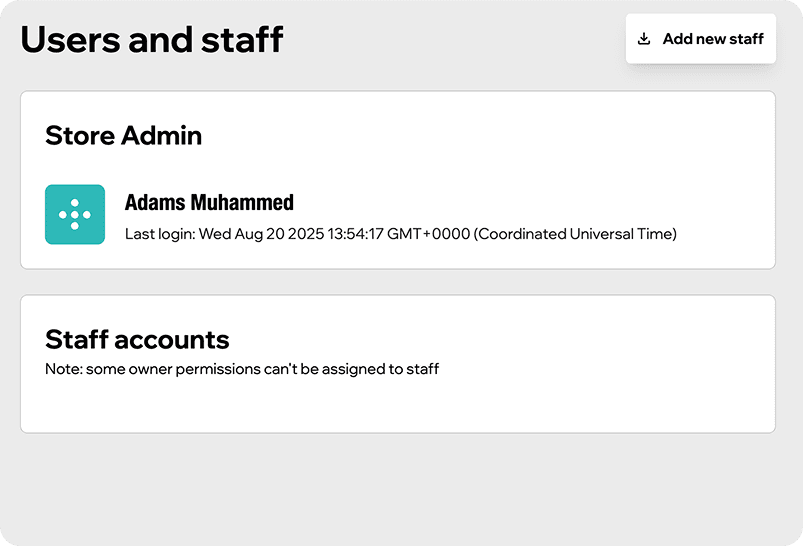803x546 pixels.
Task: Click the "Last login:" label
Action: click(160, 234)
